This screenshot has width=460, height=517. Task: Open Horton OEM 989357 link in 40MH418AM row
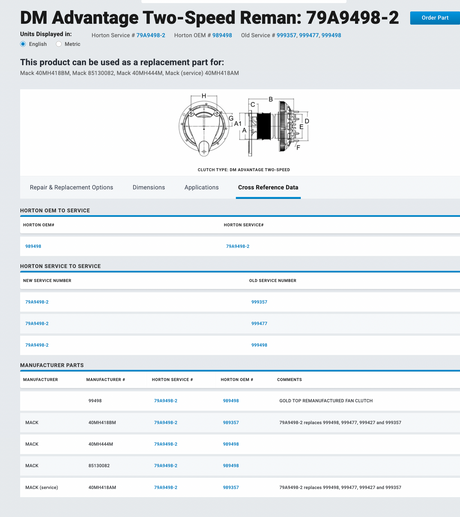pos(231,487)
